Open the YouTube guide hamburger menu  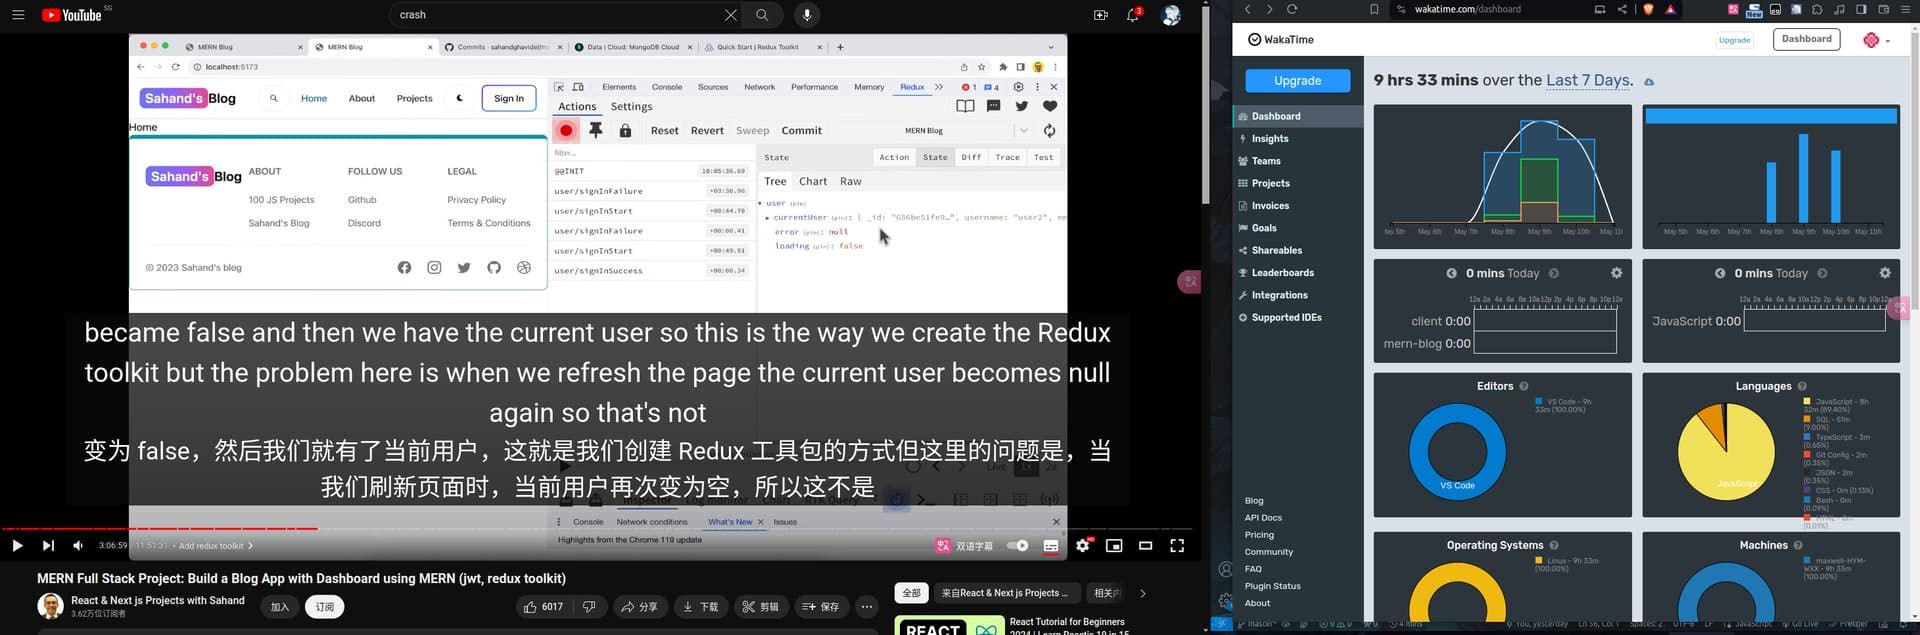(x=18, y=15)
